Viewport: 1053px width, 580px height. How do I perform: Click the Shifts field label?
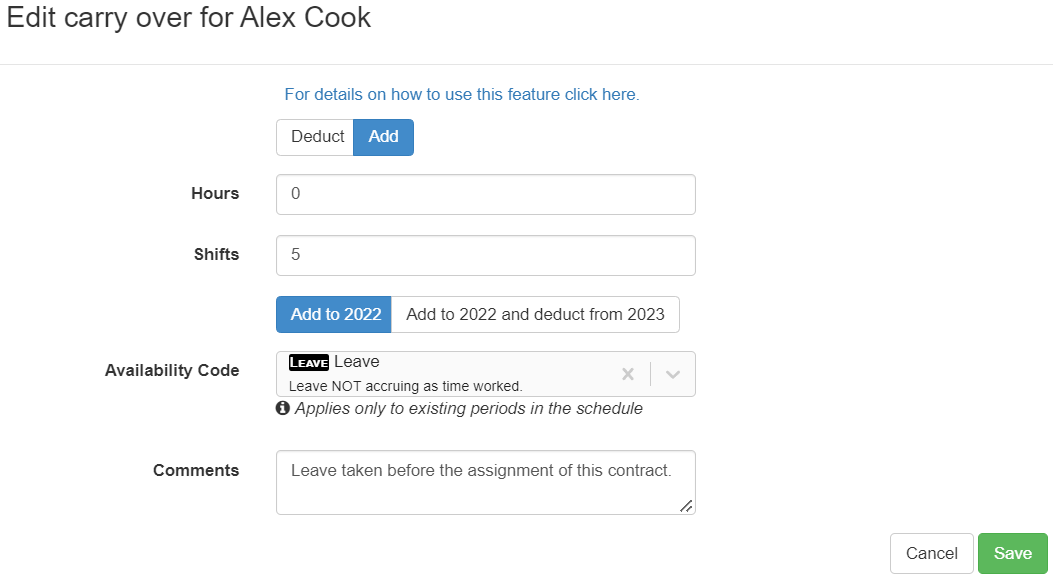tap(216, 255)
